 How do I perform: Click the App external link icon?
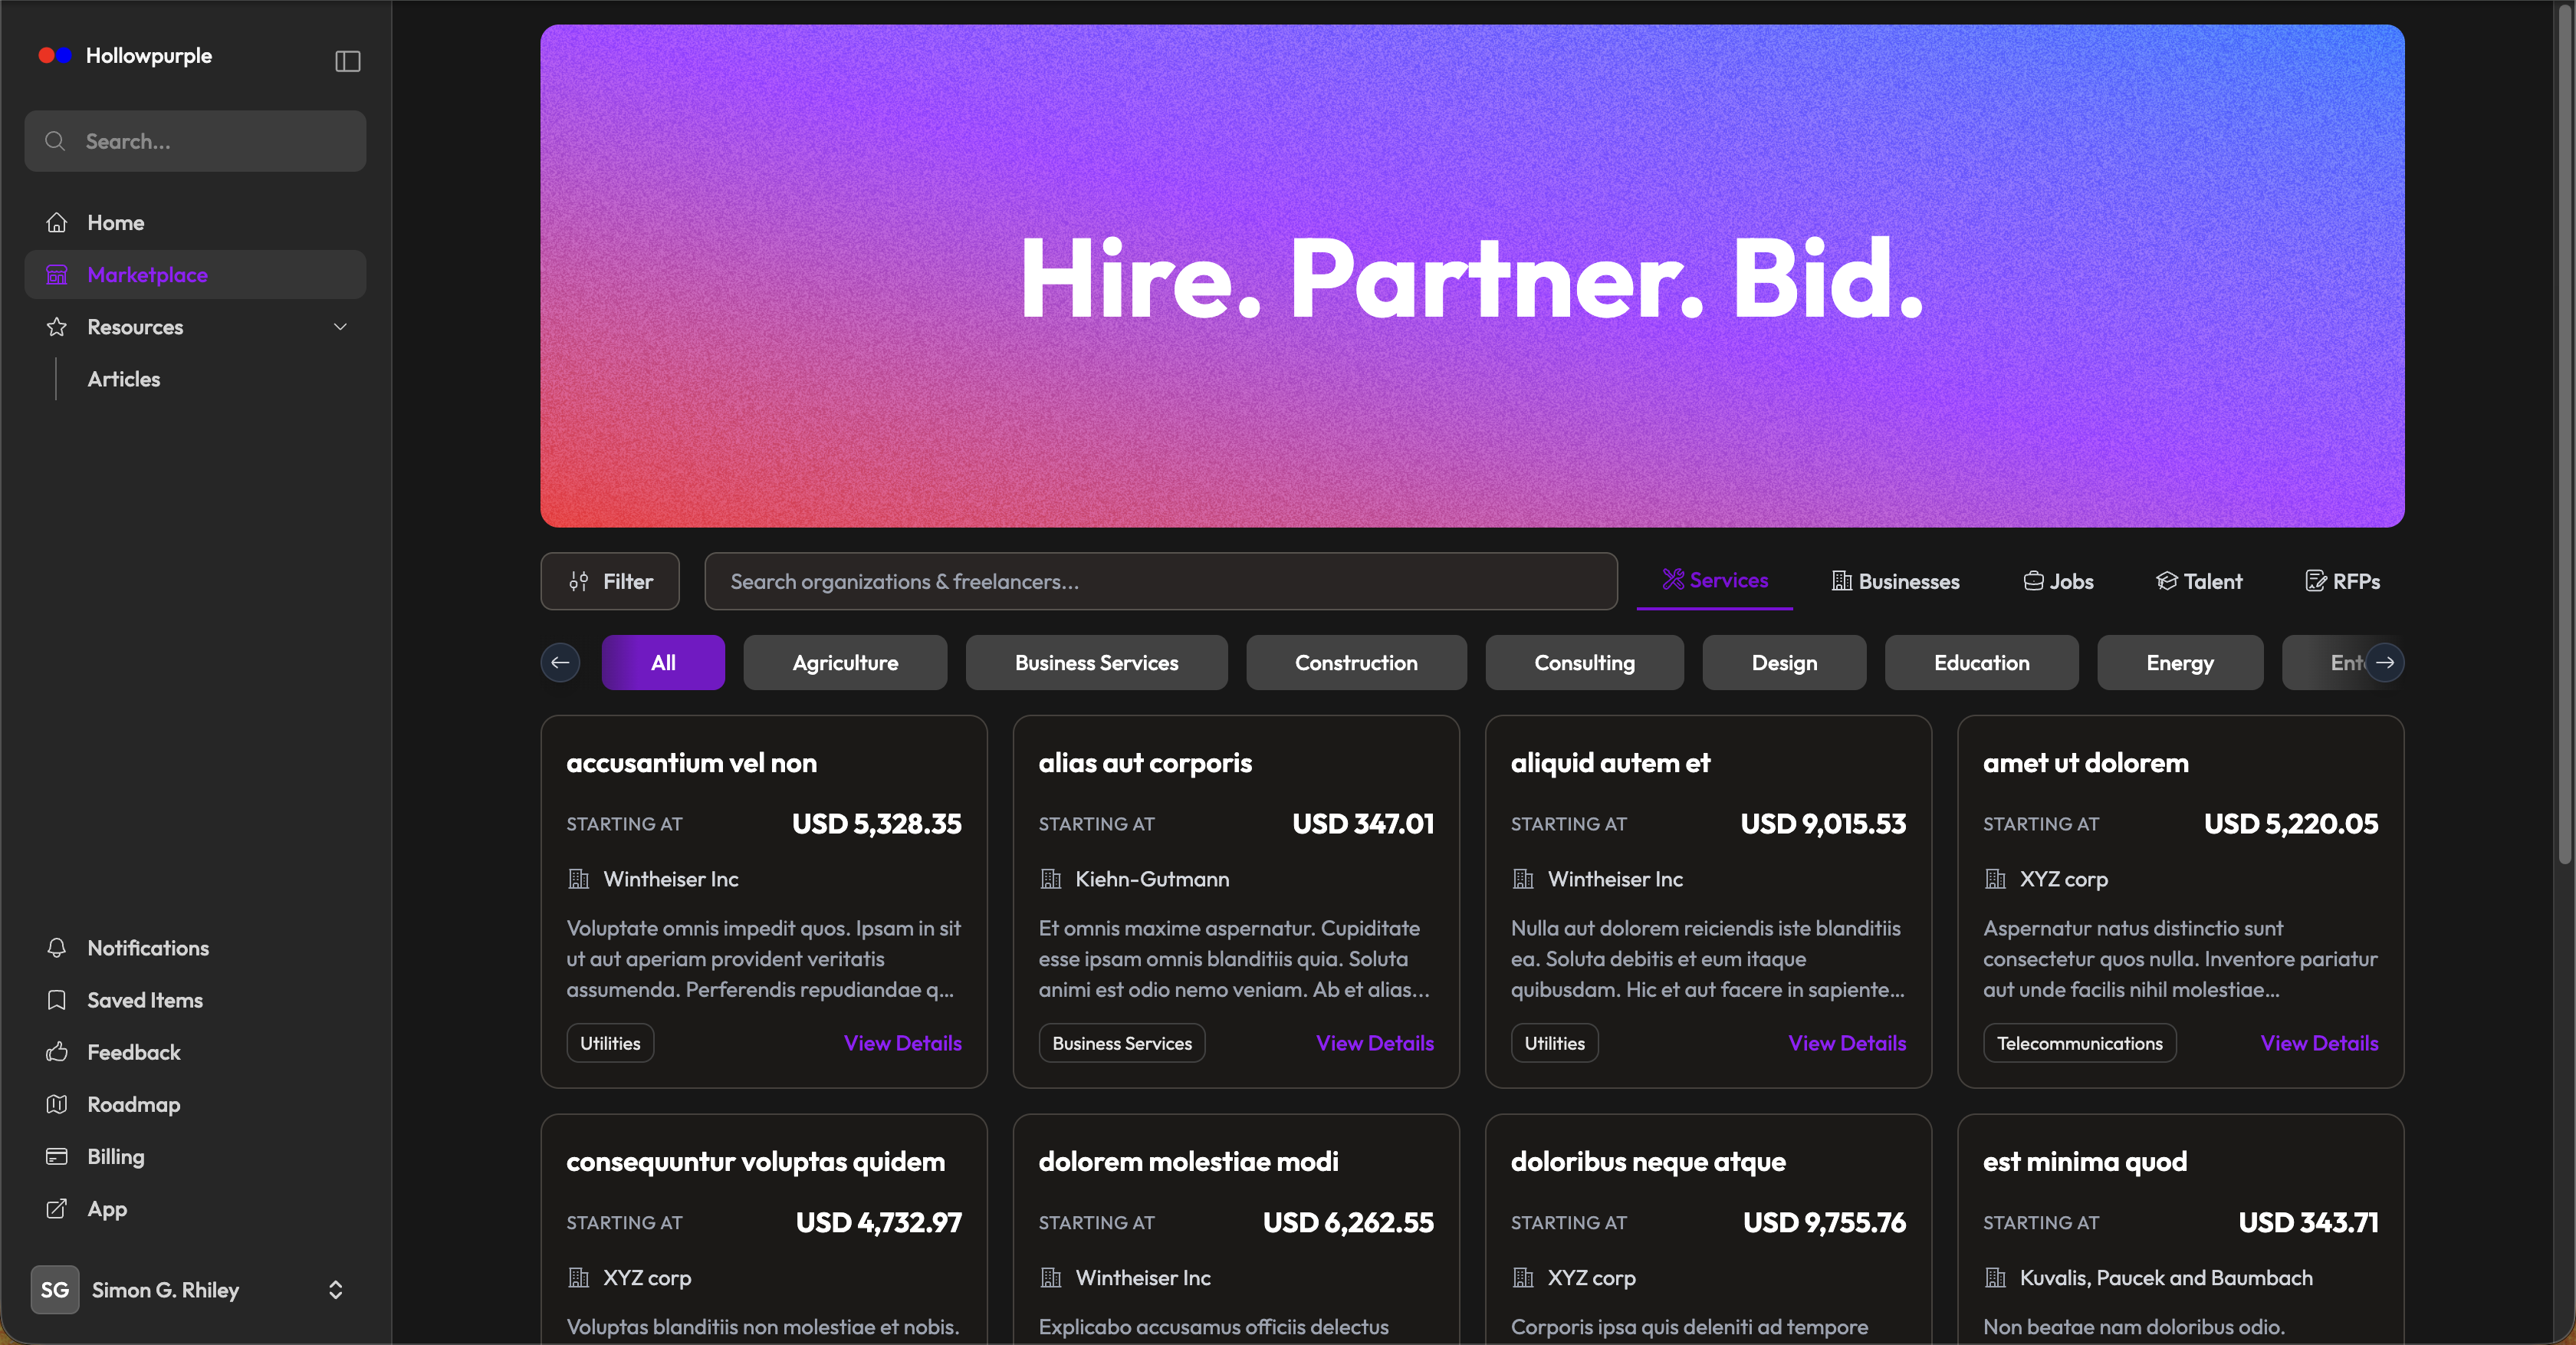click(57, 1209)
